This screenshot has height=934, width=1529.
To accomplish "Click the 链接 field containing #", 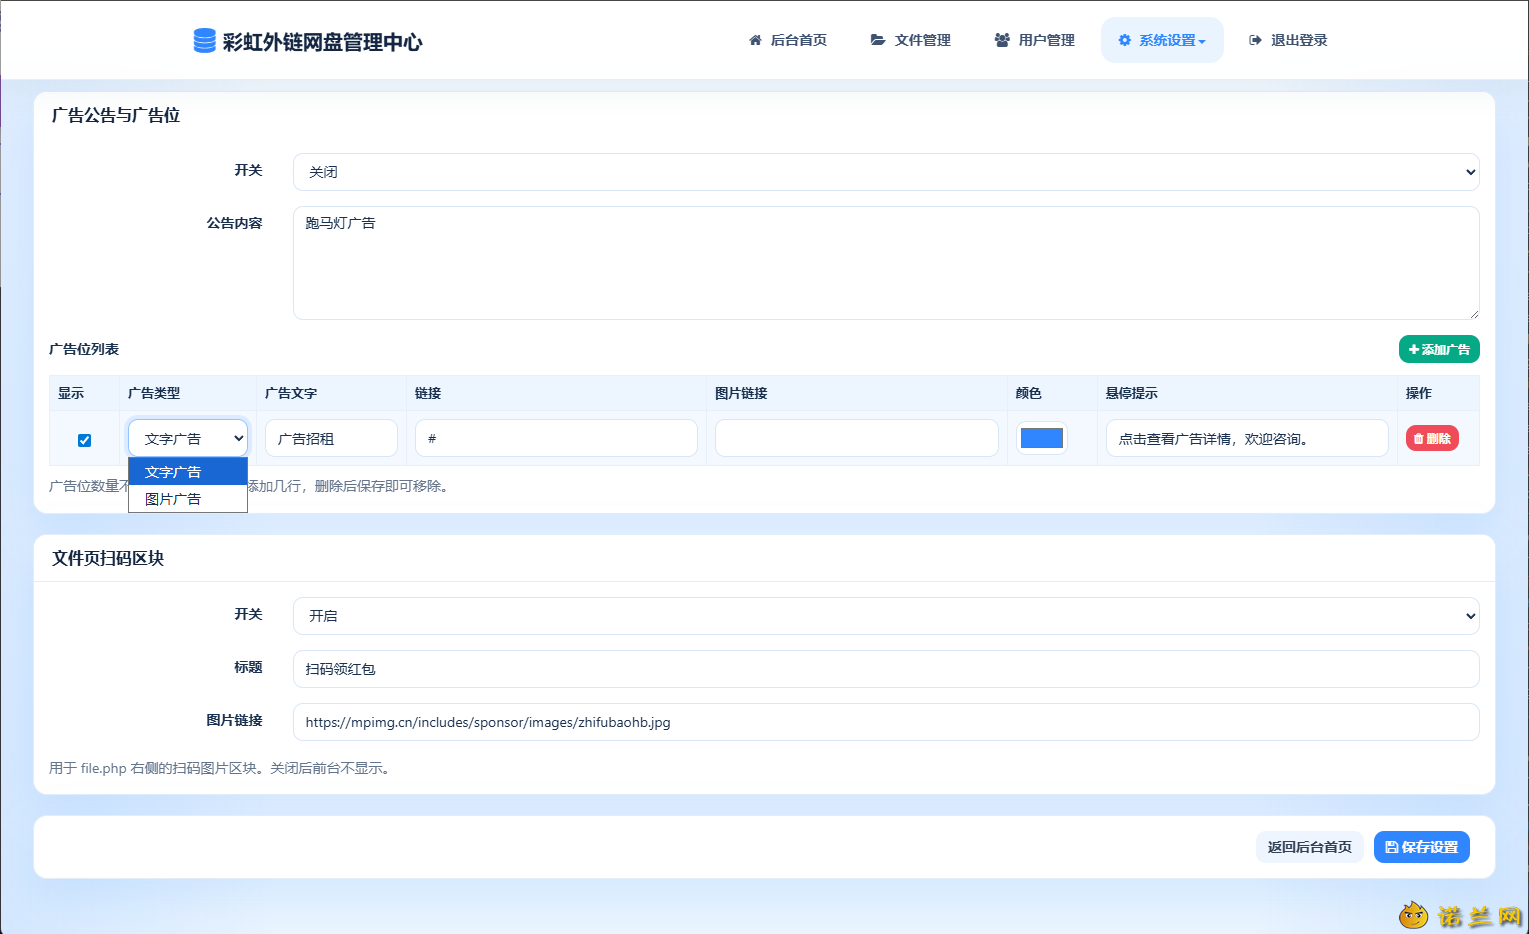I will (556, 438).
